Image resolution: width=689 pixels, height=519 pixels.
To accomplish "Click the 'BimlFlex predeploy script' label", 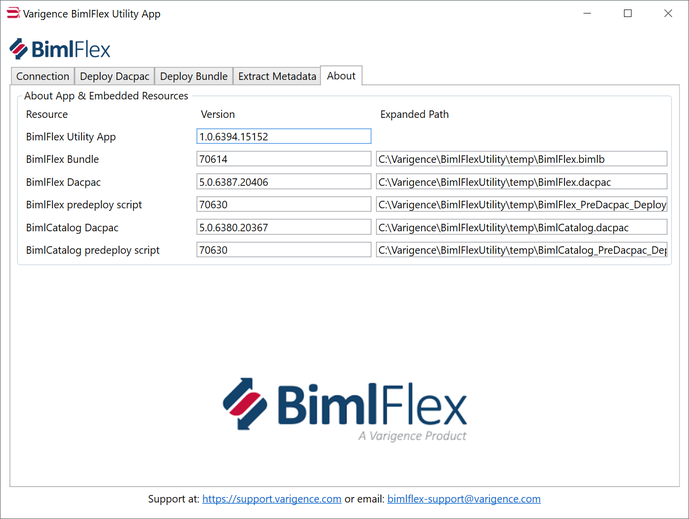I will tap(84, 205).
